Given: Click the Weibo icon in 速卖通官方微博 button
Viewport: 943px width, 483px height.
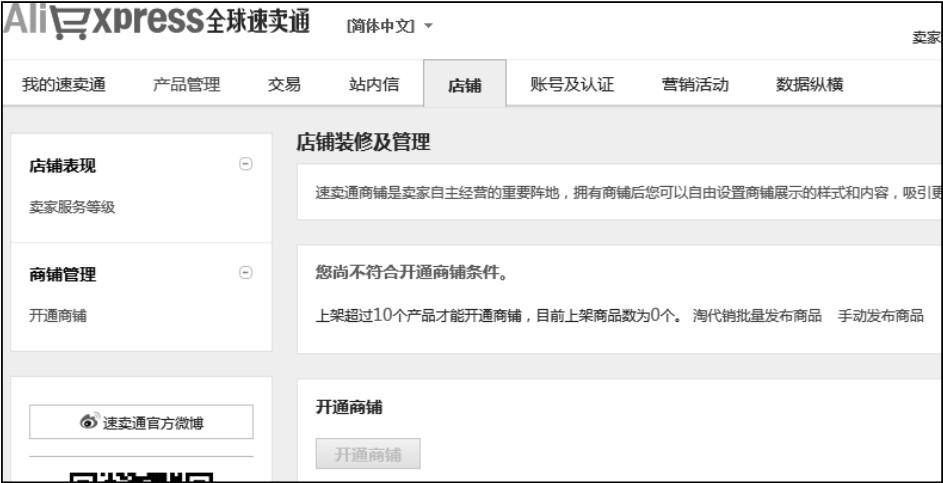Looking at the screenshot, I should (x=89, y=422).
